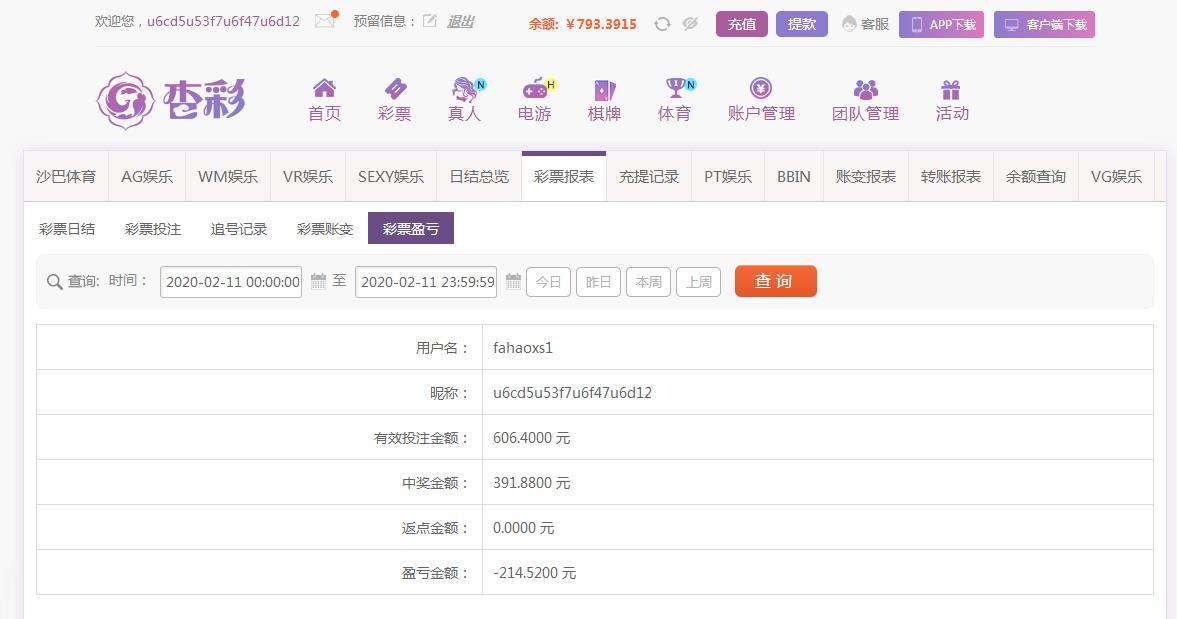1177x619 pixels.
Task: Click username u6cd5u53f7u6f47u6d12 in header
Action: [223, 21]
